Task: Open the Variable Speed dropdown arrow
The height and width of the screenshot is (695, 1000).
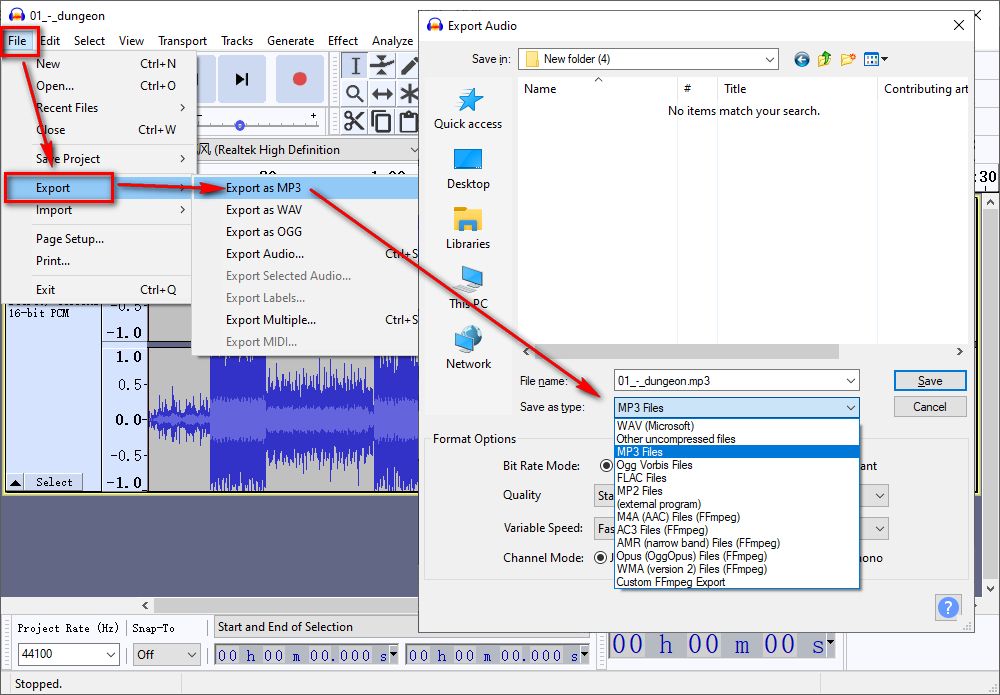Action: tap(879, 528)
